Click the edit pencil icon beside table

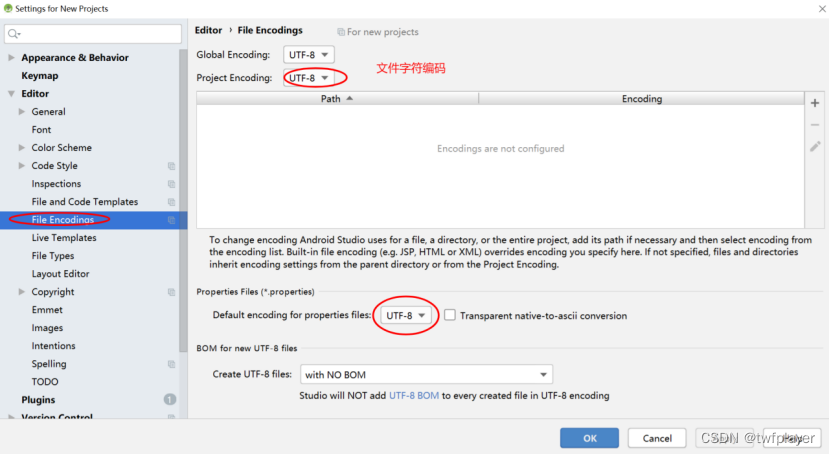pyautogui.click(x=815, y=147)
